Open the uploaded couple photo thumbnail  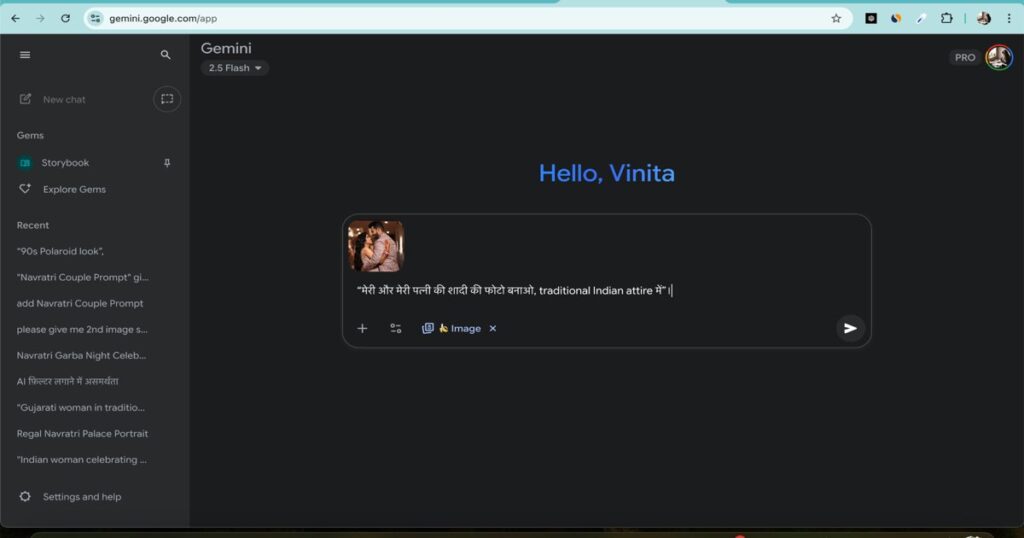pos(376,245)
